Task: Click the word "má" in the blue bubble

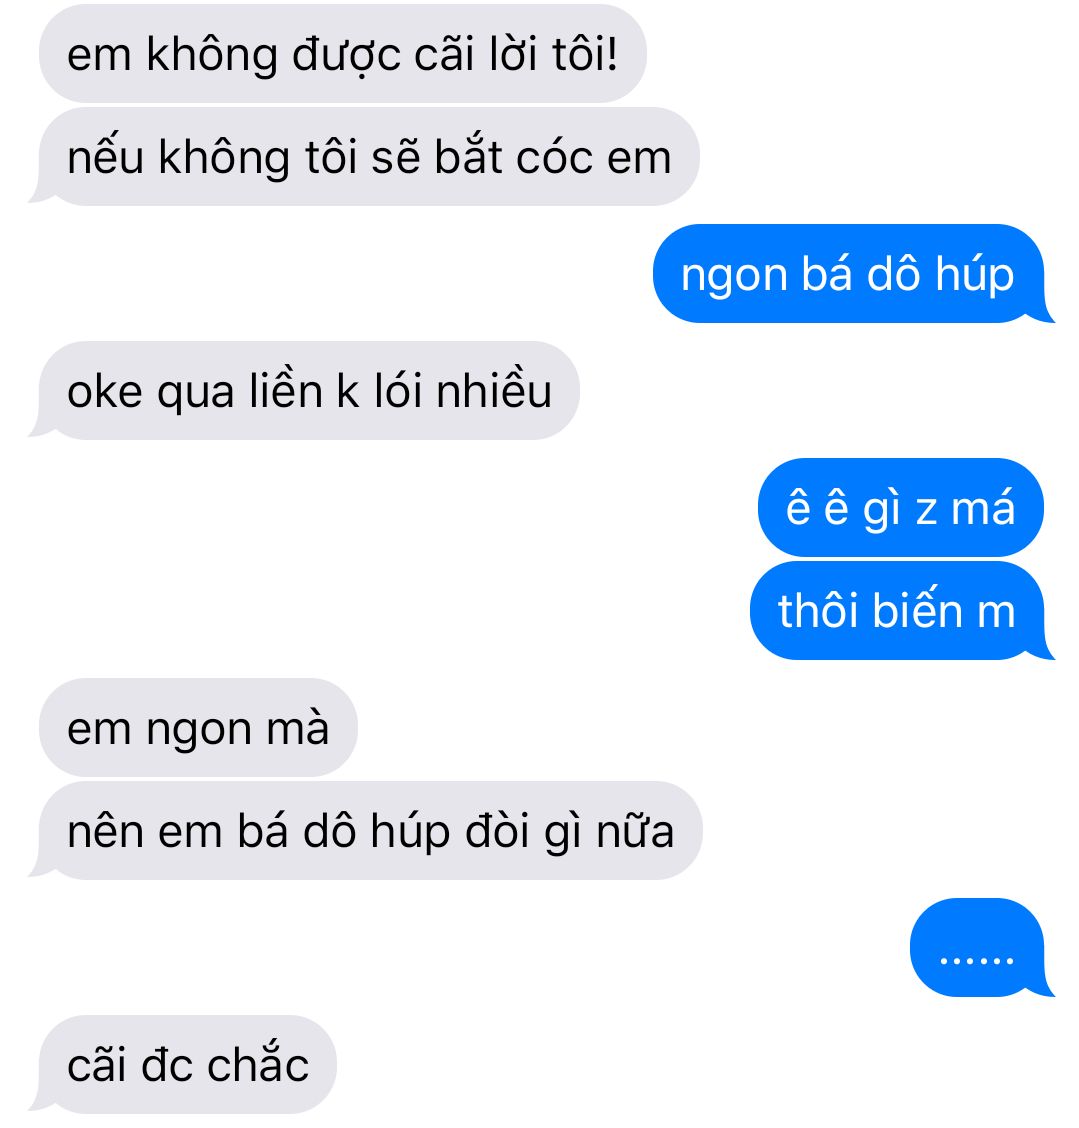Action: point(983,508)
